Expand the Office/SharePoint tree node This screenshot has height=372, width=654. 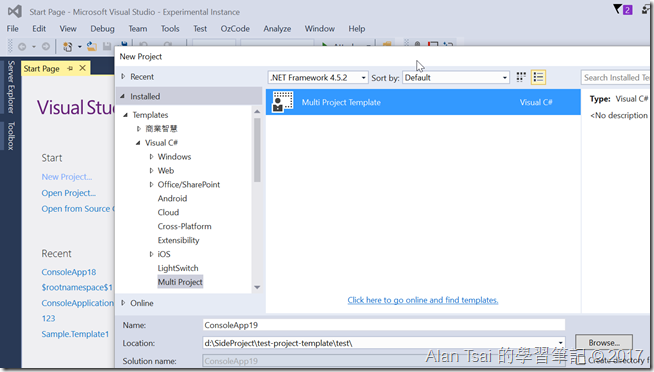tap(151, 184)
